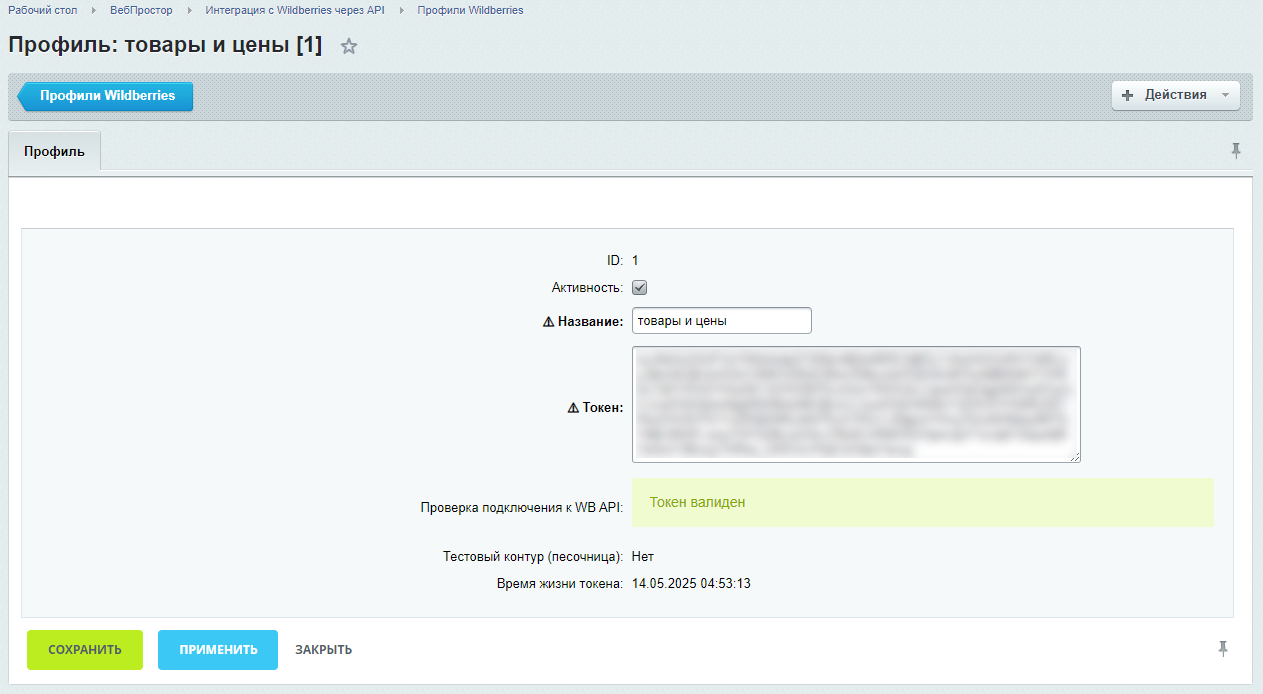Click warning icon next to Токен label
This screenshot has width=1263, height=694.
573,407
